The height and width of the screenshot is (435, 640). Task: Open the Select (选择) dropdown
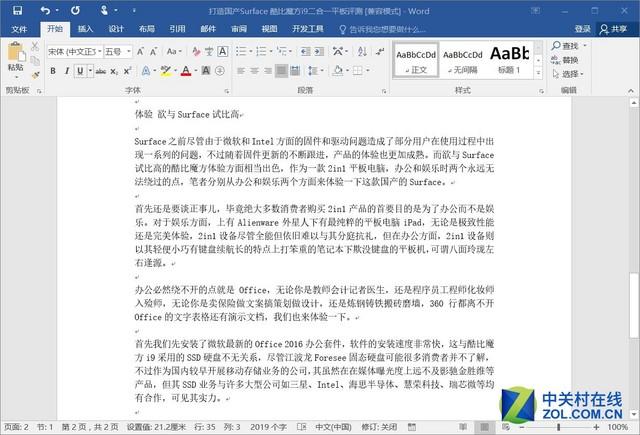568,74
